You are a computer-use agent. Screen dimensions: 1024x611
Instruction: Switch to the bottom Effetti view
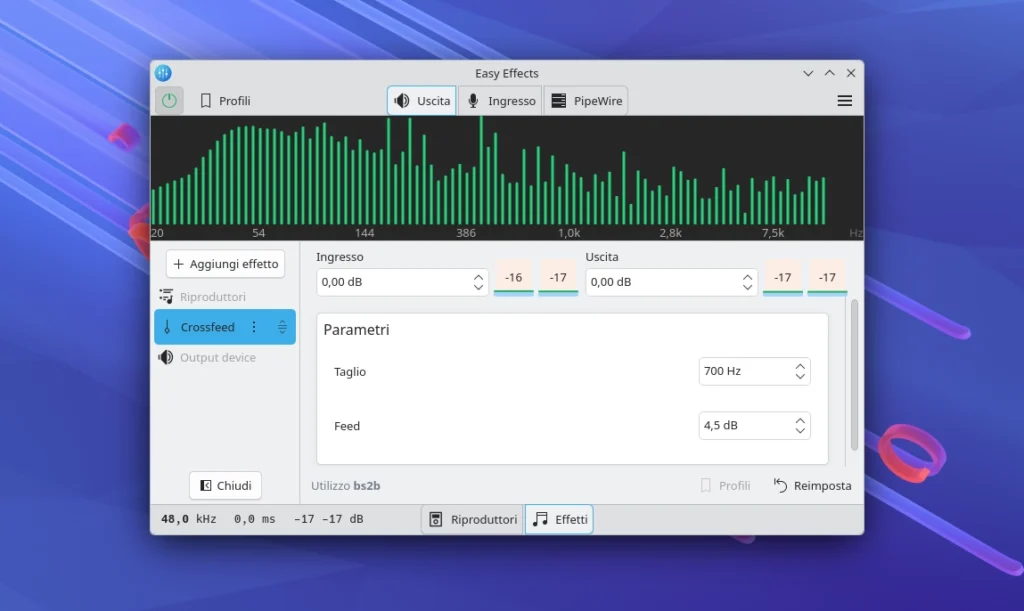tap(559, 519)
